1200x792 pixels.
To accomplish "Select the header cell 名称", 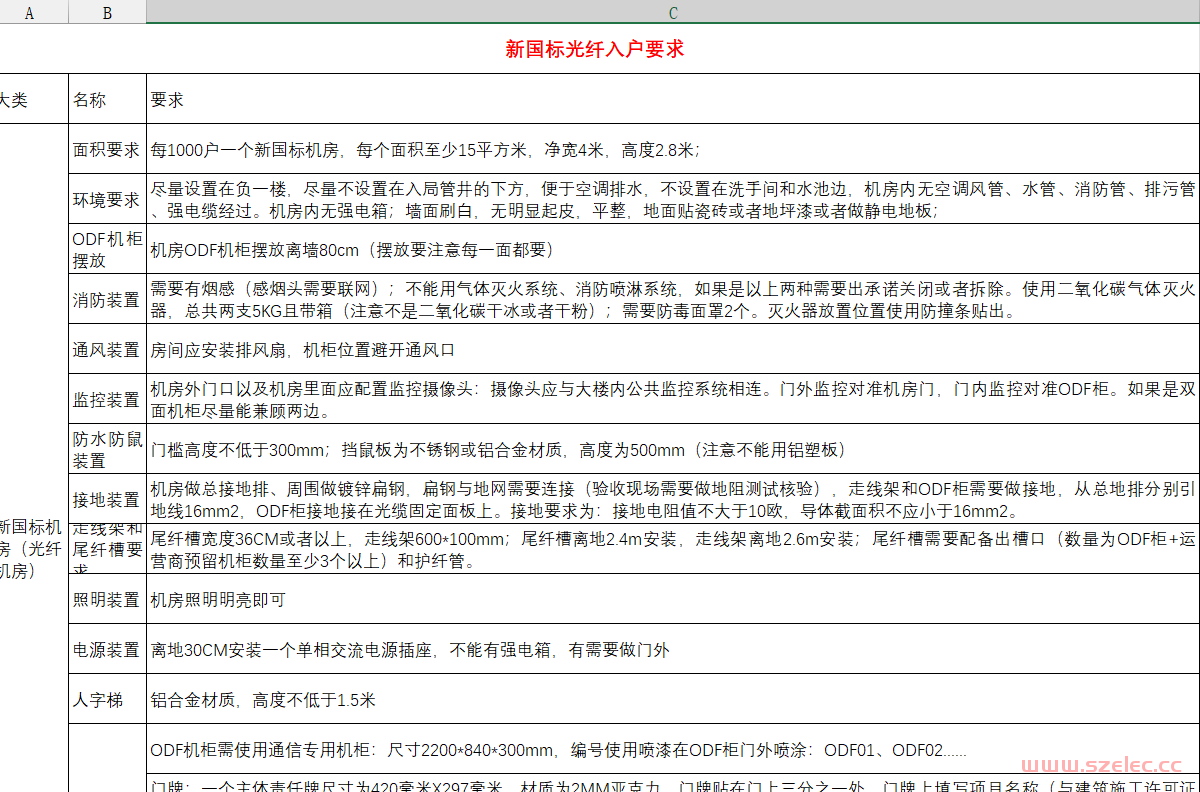I will (x=108, y=99).
